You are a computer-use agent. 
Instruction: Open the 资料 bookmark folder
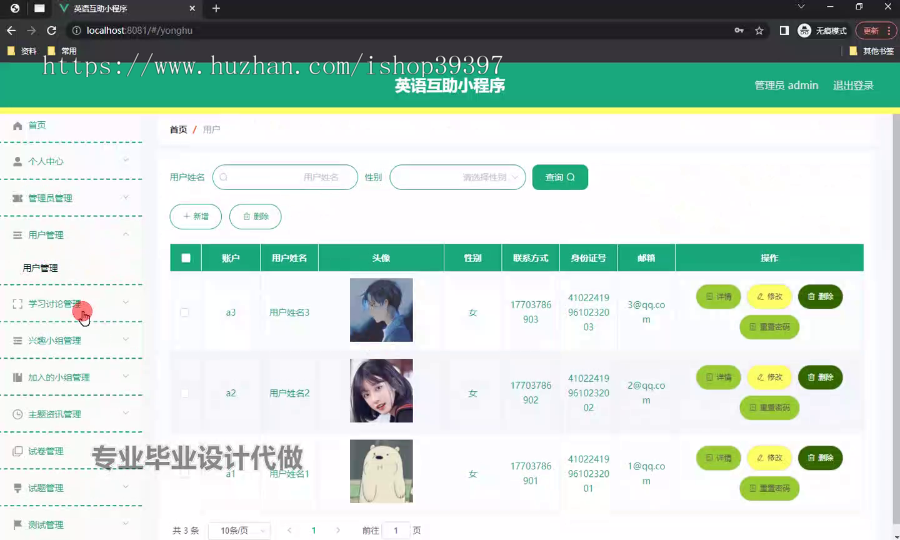click(x=22, y=51)
